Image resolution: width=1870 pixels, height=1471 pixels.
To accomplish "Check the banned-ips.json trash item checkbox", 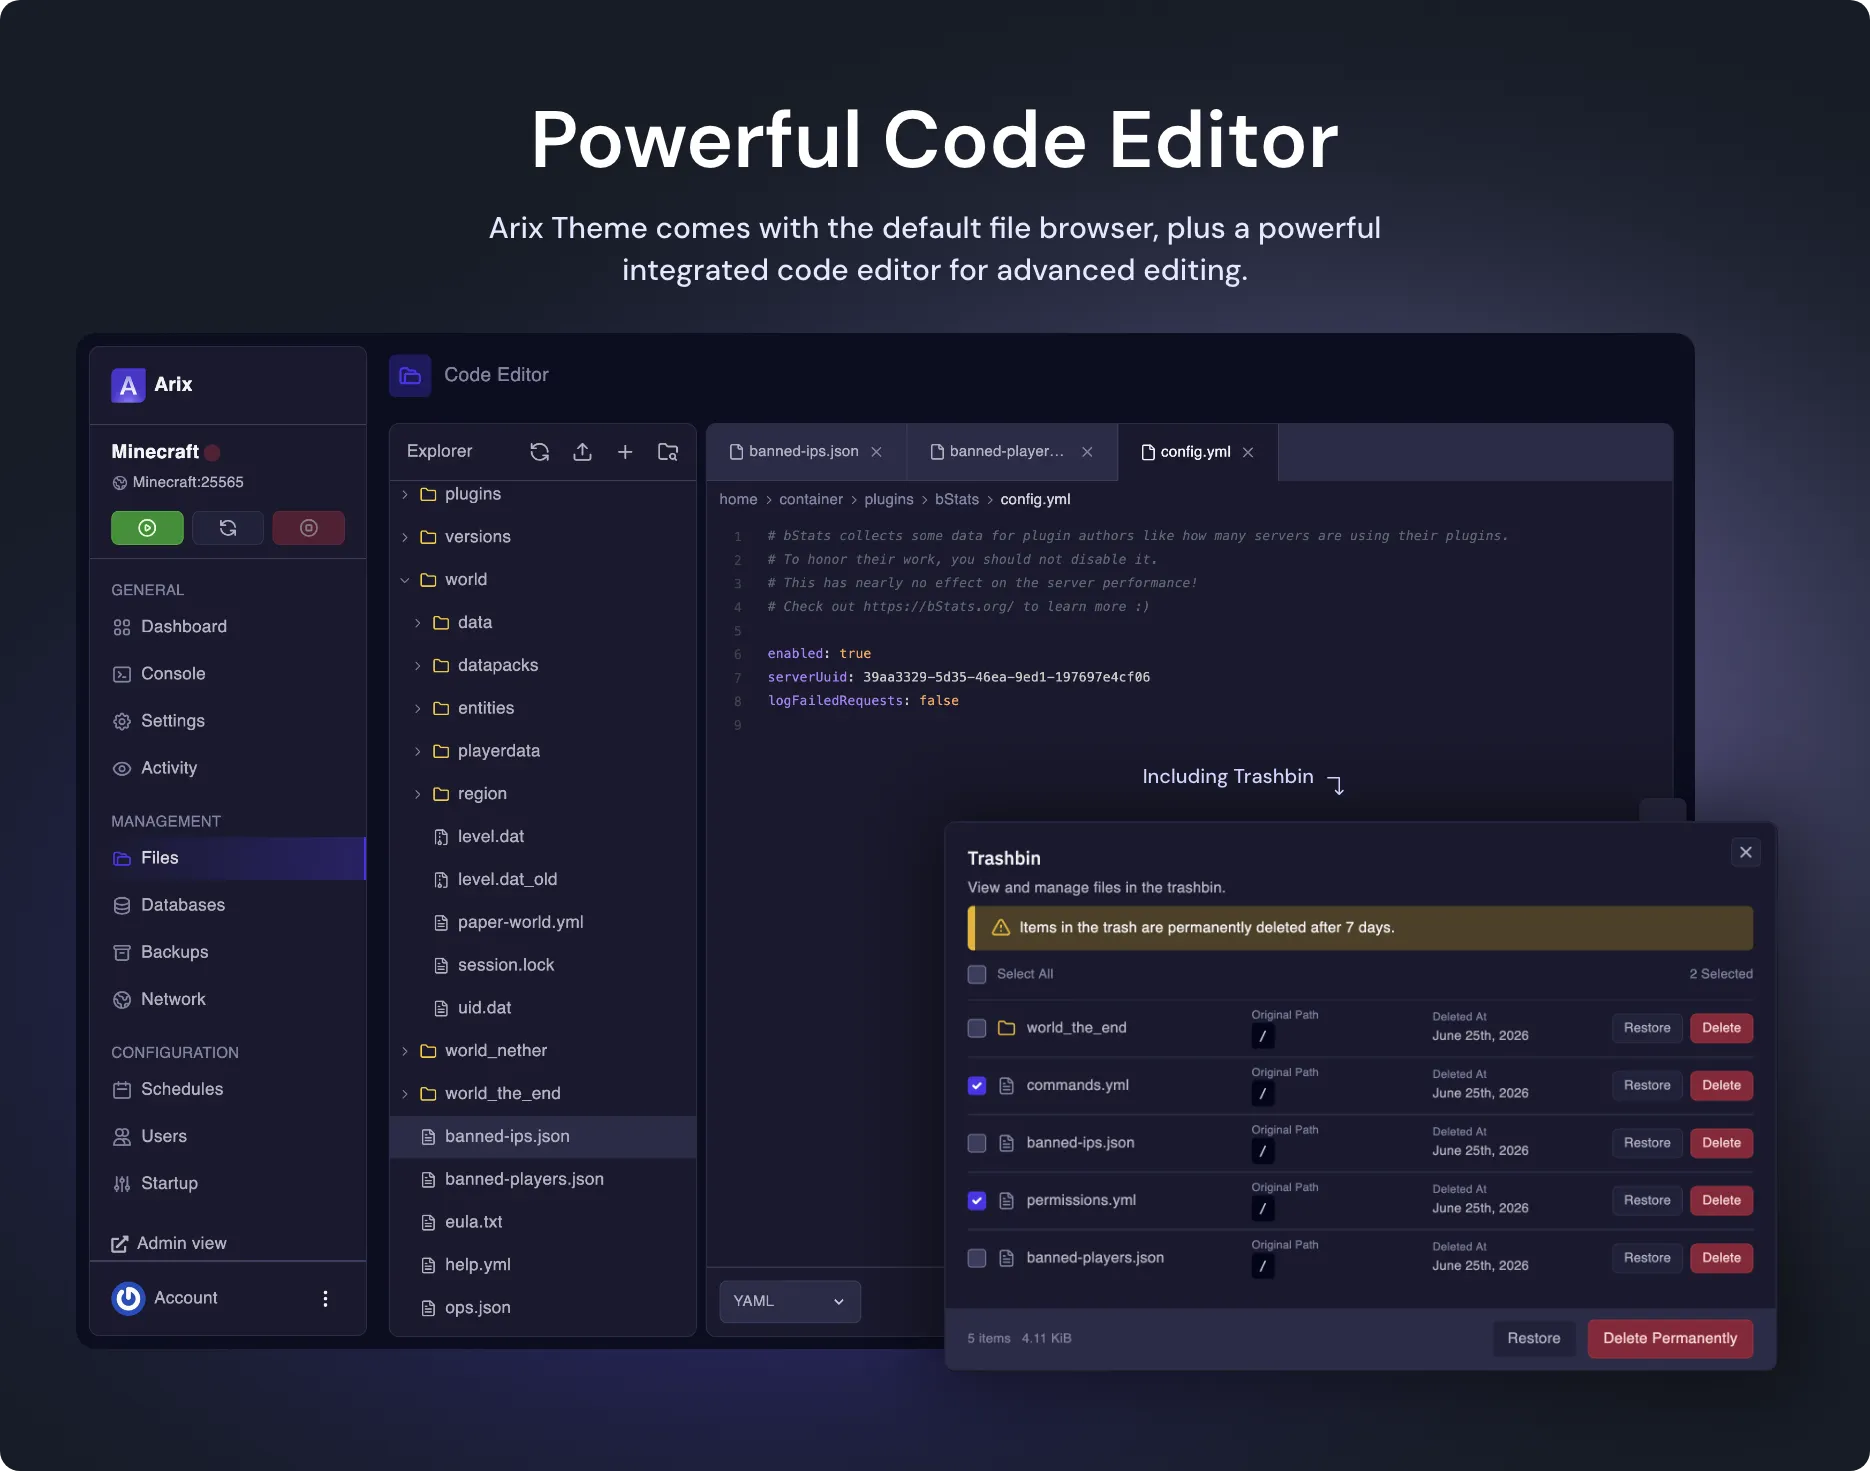I will pos(977,1143).
